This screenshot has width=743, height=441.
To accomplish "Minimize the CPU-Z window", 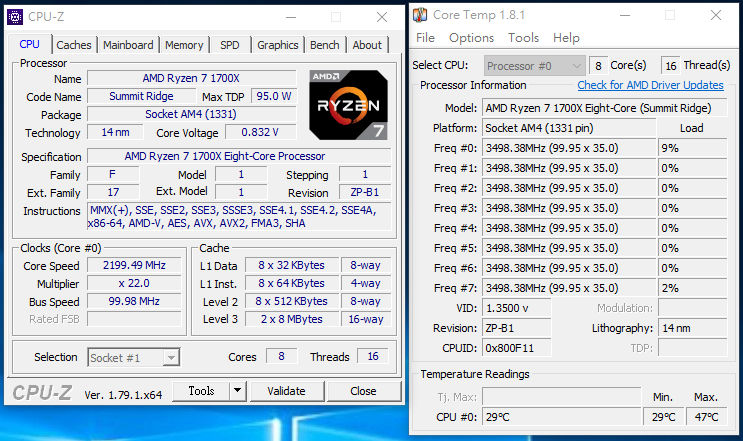I will [x=291, y=18].
